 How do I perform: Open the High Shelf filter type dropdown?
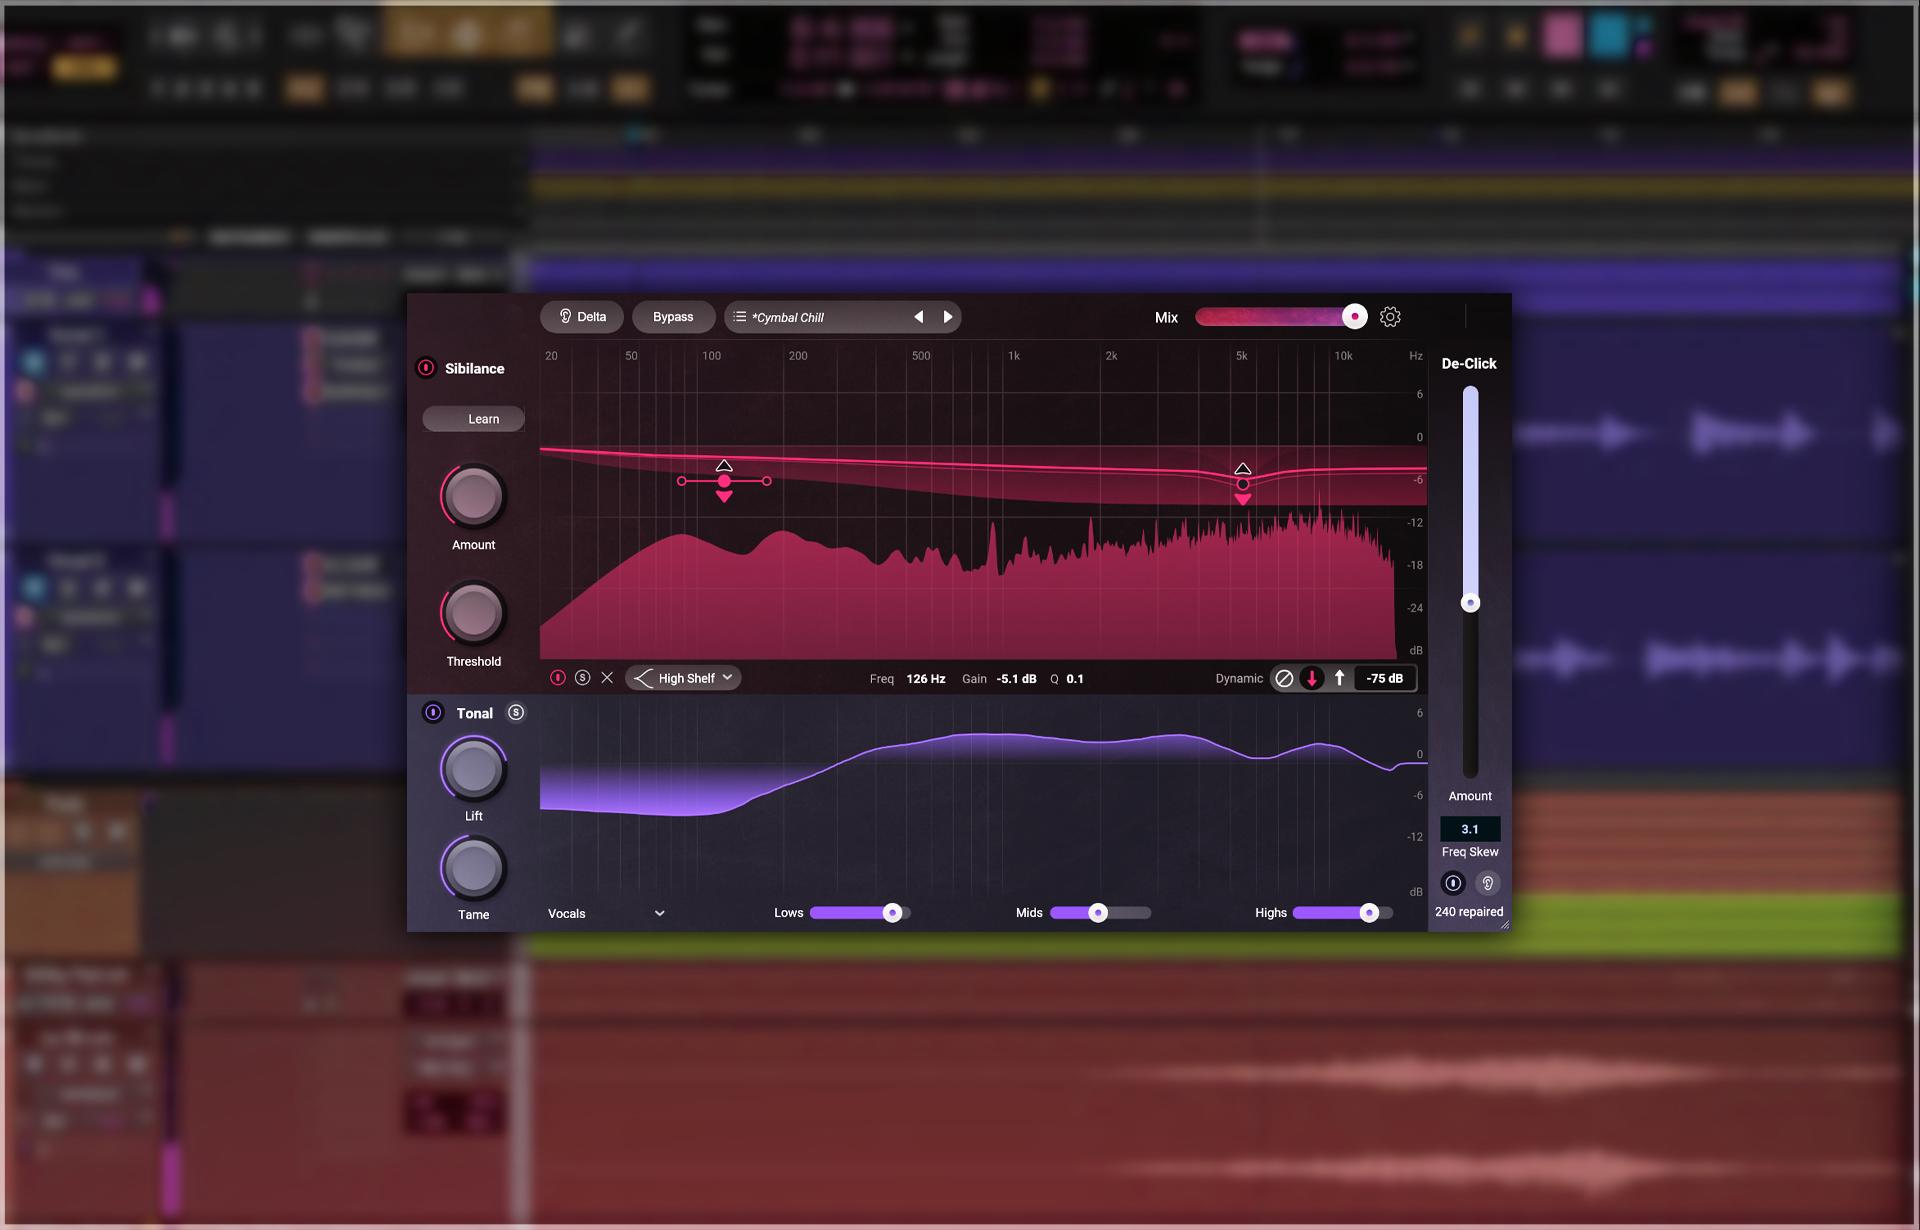coord(684,678)
